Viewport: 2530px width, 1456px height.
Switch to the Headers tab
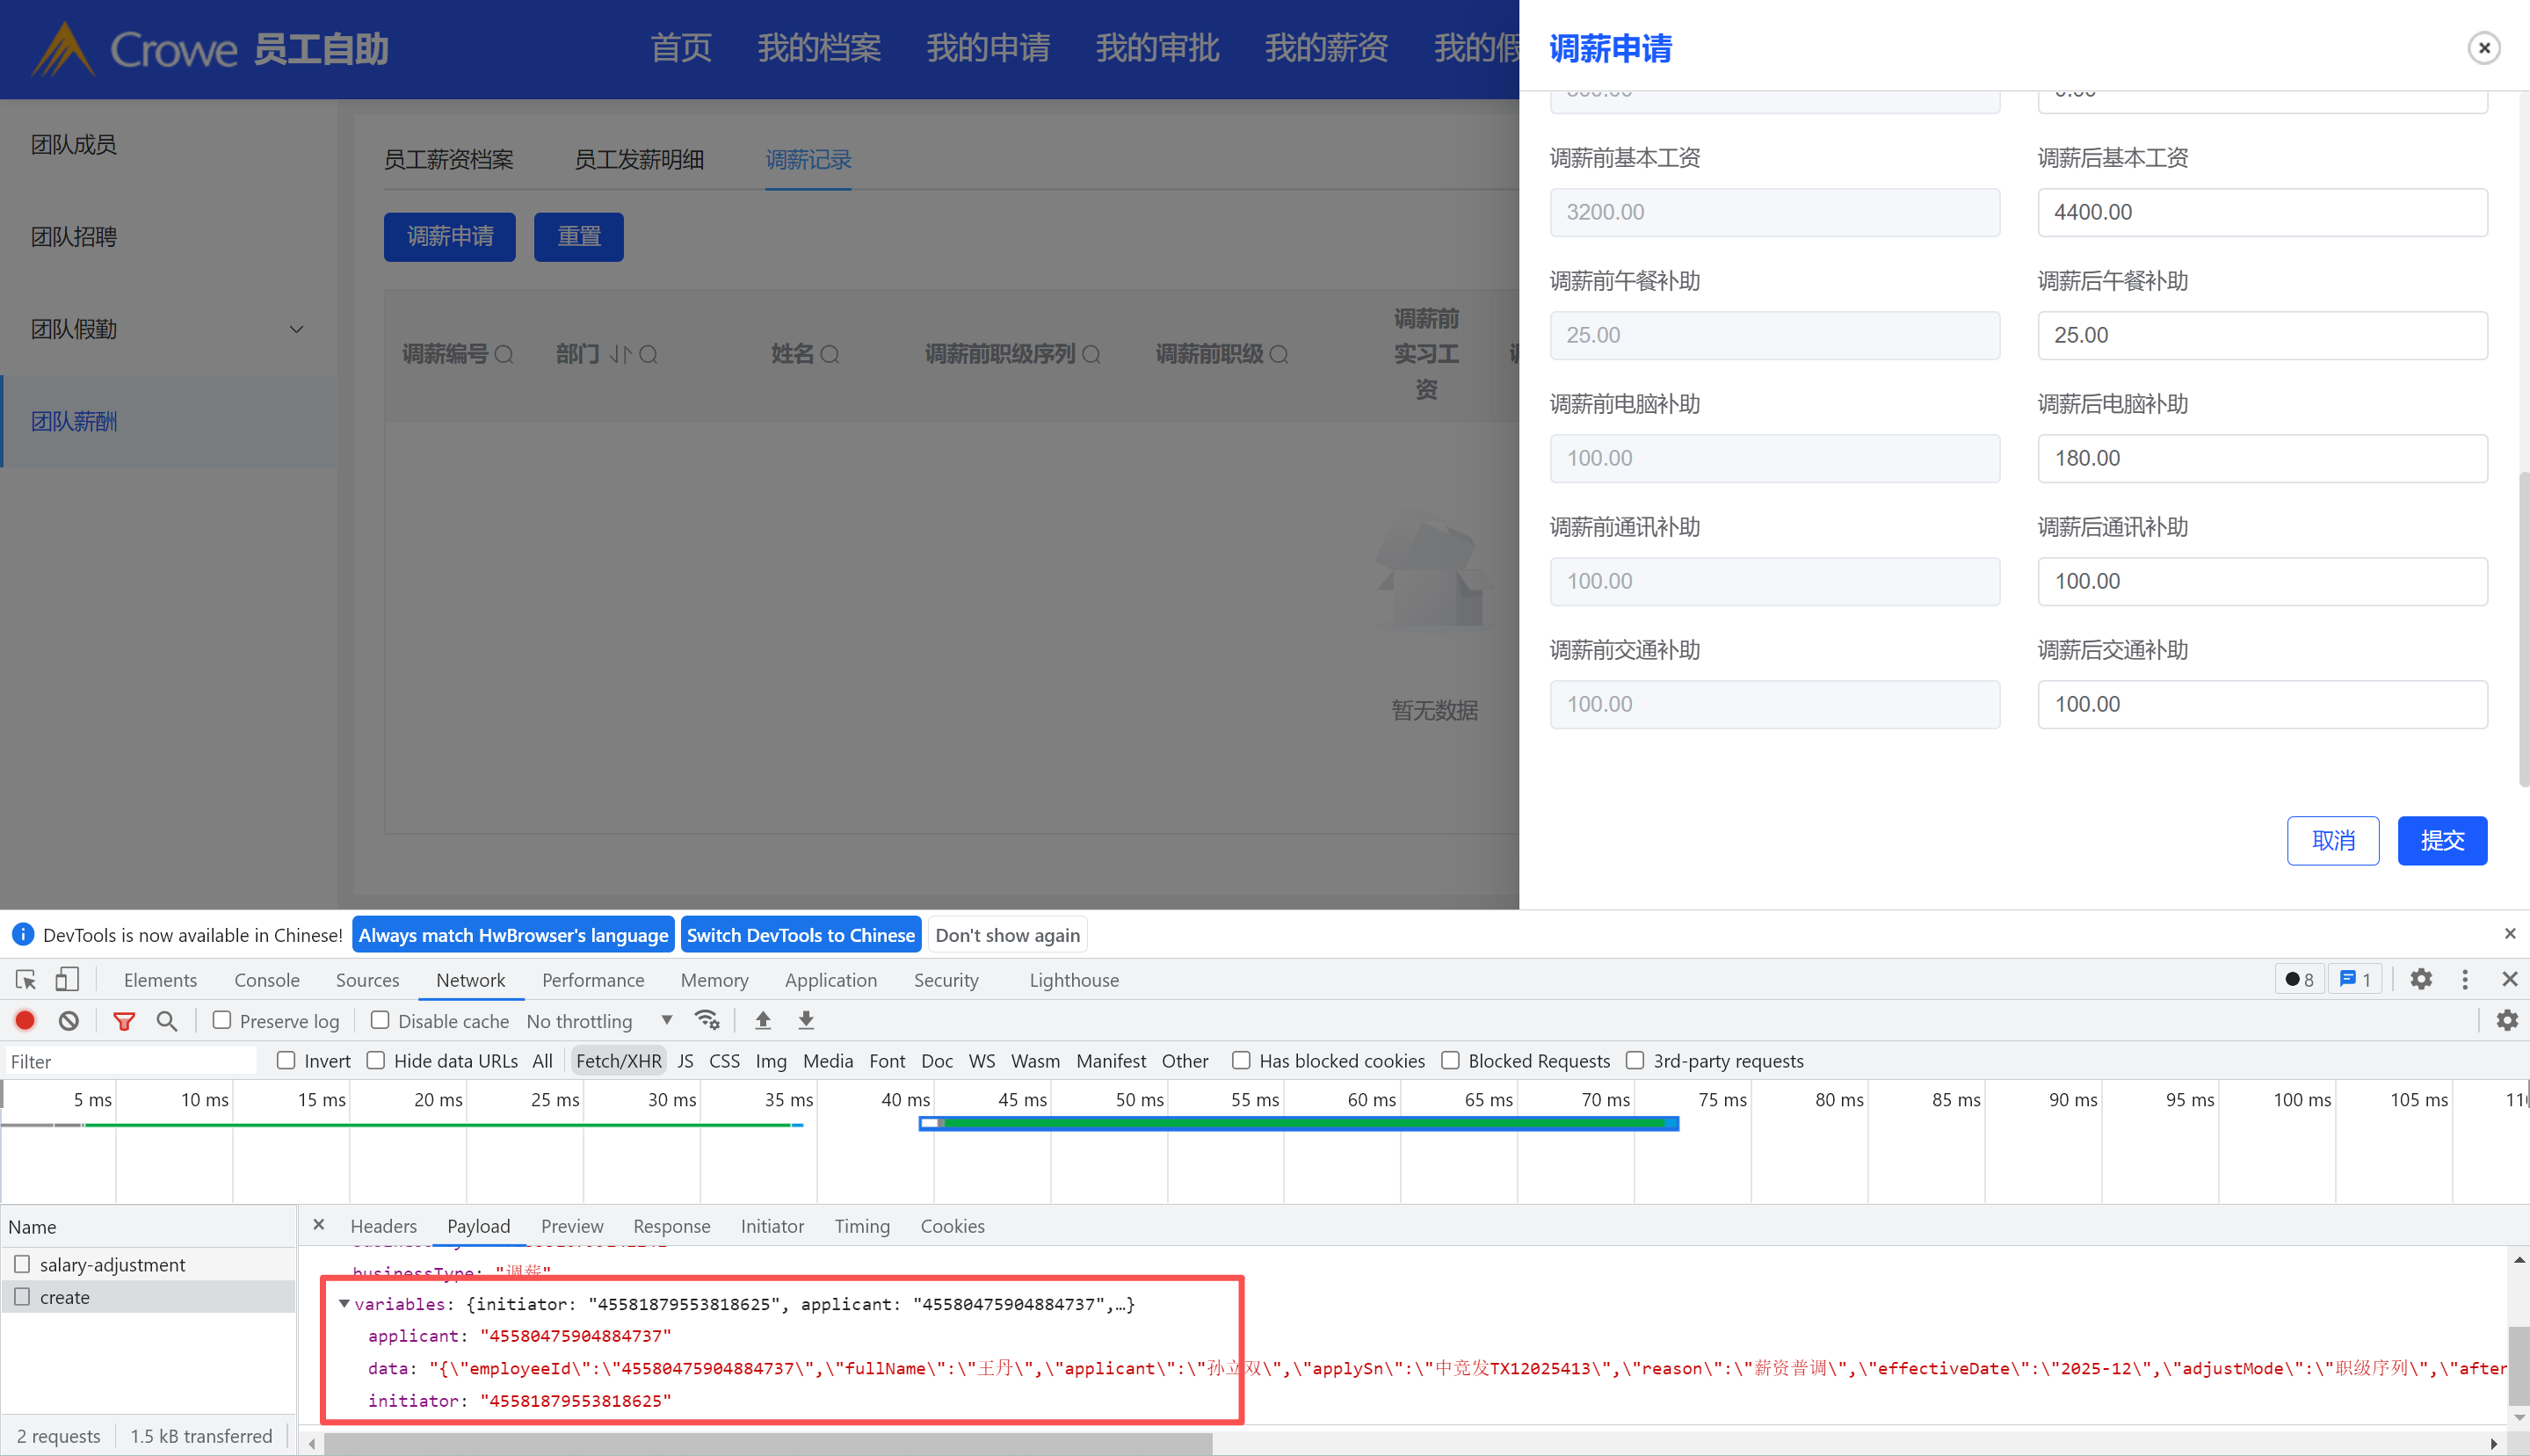(x=383, y=1226)
